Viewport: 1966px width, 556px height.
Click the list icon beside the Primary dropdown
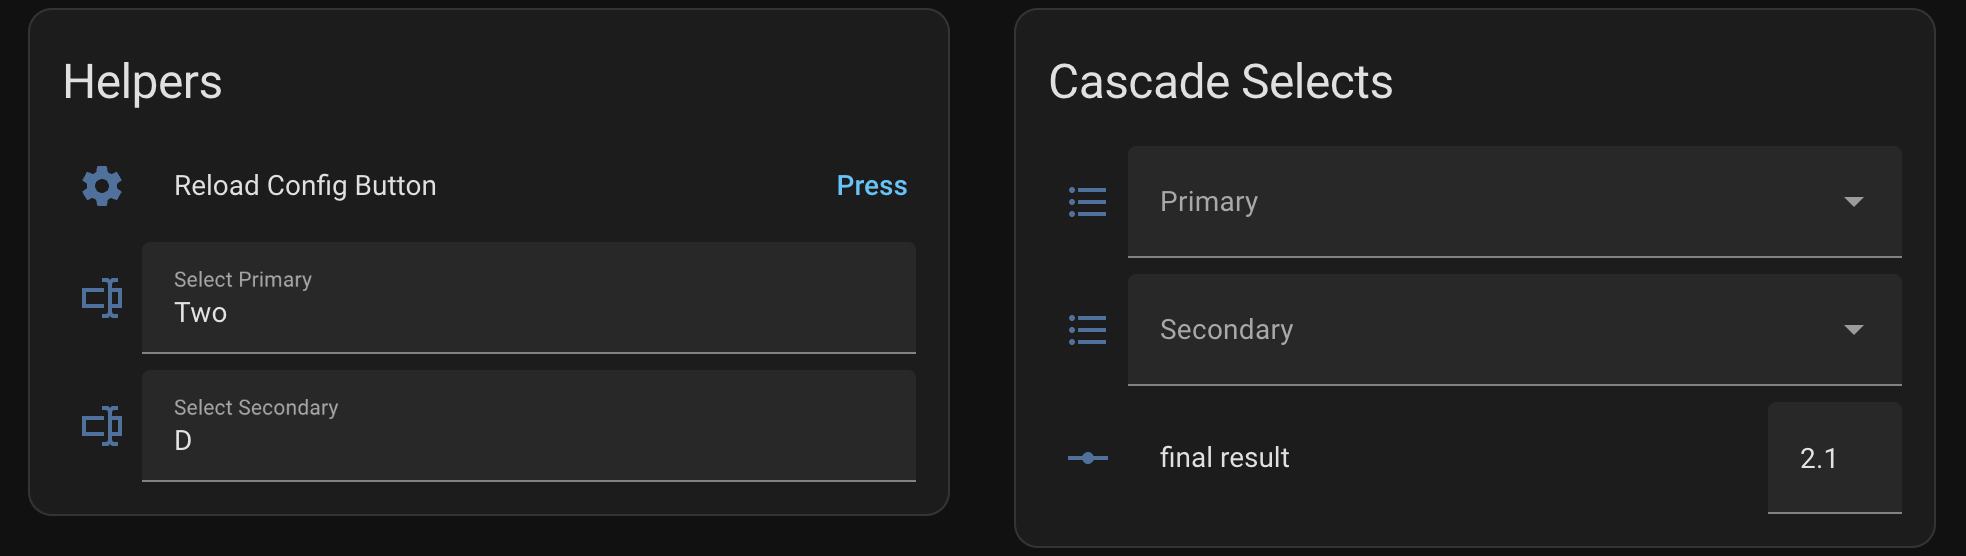[x=1088, y=202]
